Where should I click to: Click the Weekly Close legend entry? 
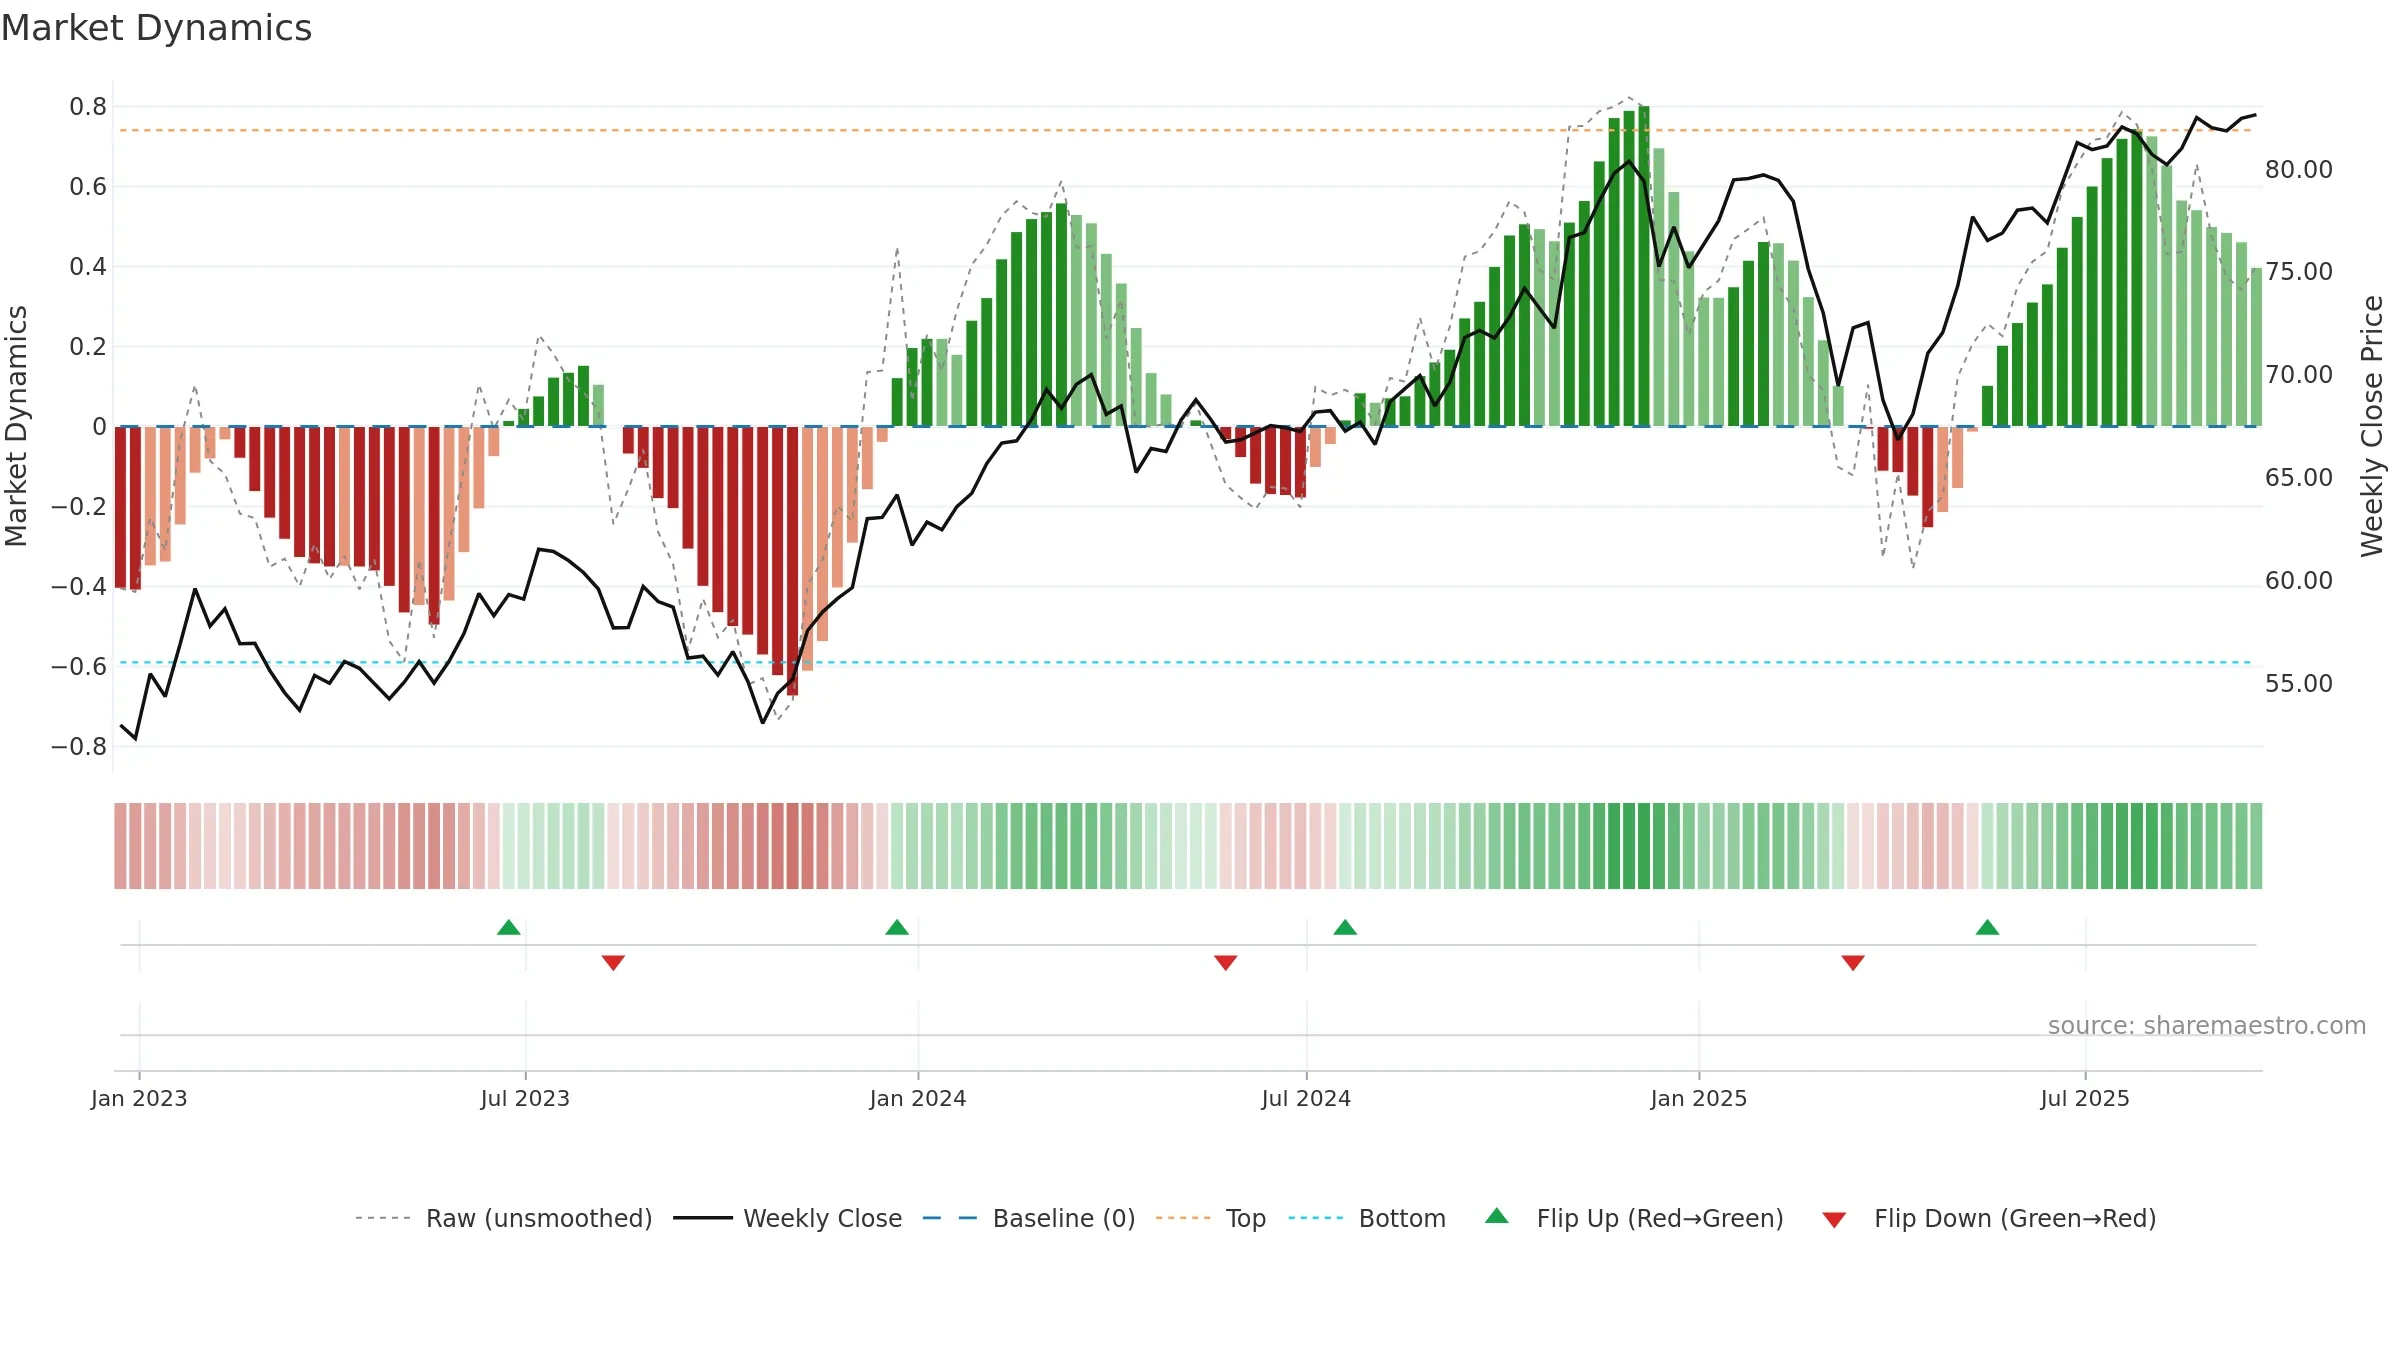tap(787, 1218)
